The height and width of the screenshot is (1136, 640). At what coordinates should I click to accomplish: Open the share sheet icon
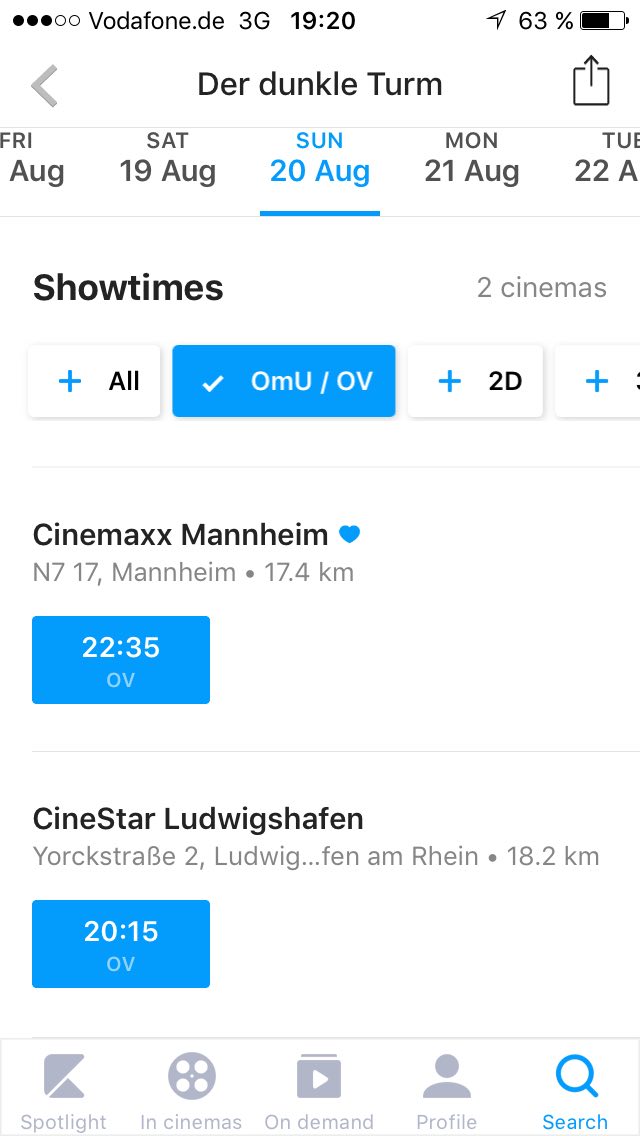coord(591,81)
